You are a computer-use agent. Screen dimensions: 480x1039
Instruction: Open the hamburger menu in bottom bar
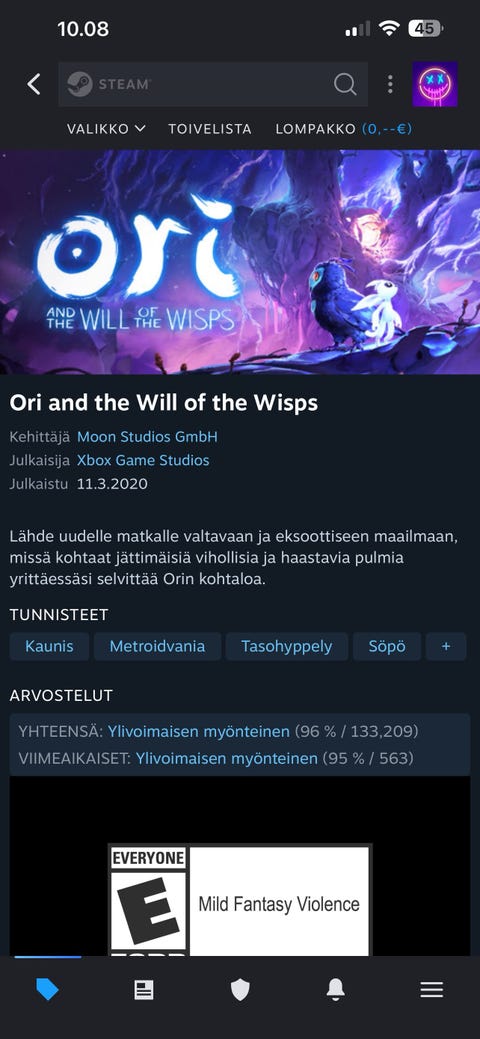432,990
